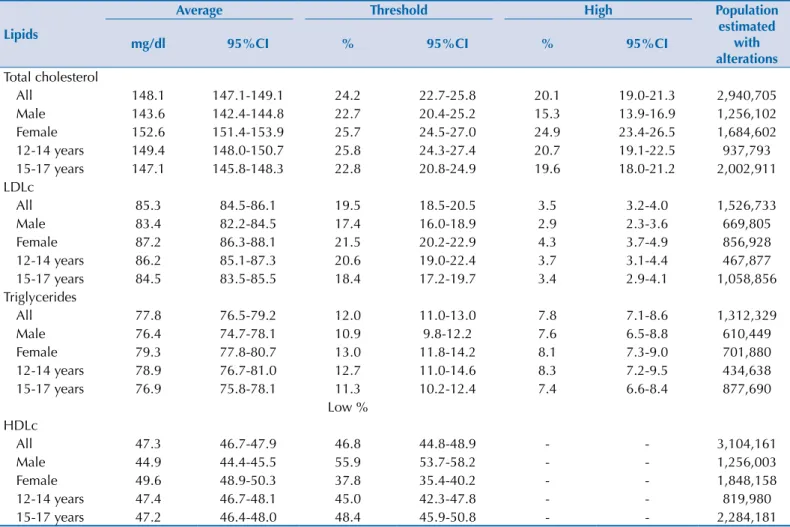Click average "143.6" in Total cholesterol Male row
This screenshot has height=527, width=790.
[x=148, y=114]
